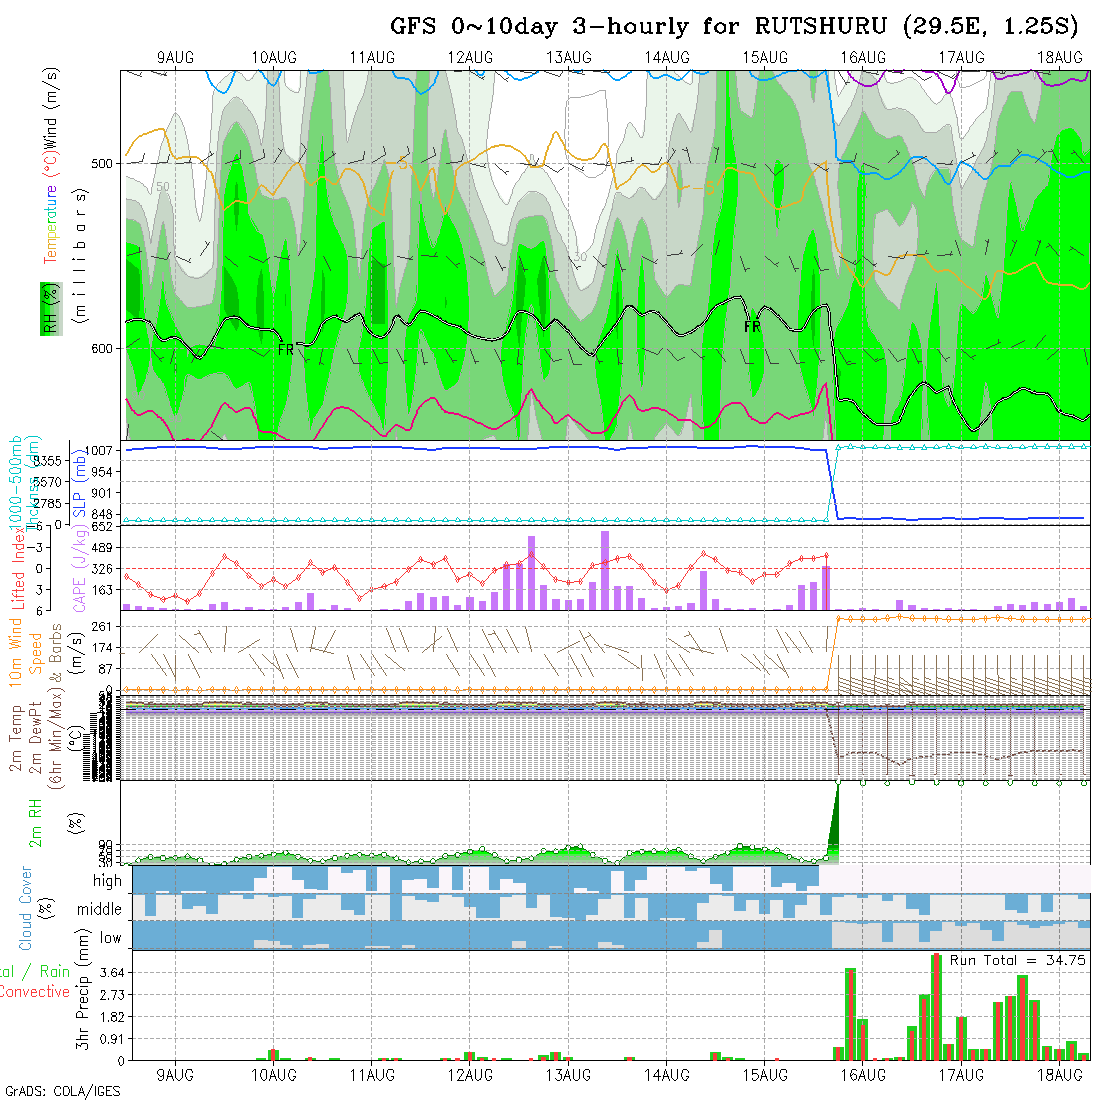Select the 13AUG label on the top date axis
Image resolution: width=1100 pixels, height=1100 pixels.
point(569,58)
